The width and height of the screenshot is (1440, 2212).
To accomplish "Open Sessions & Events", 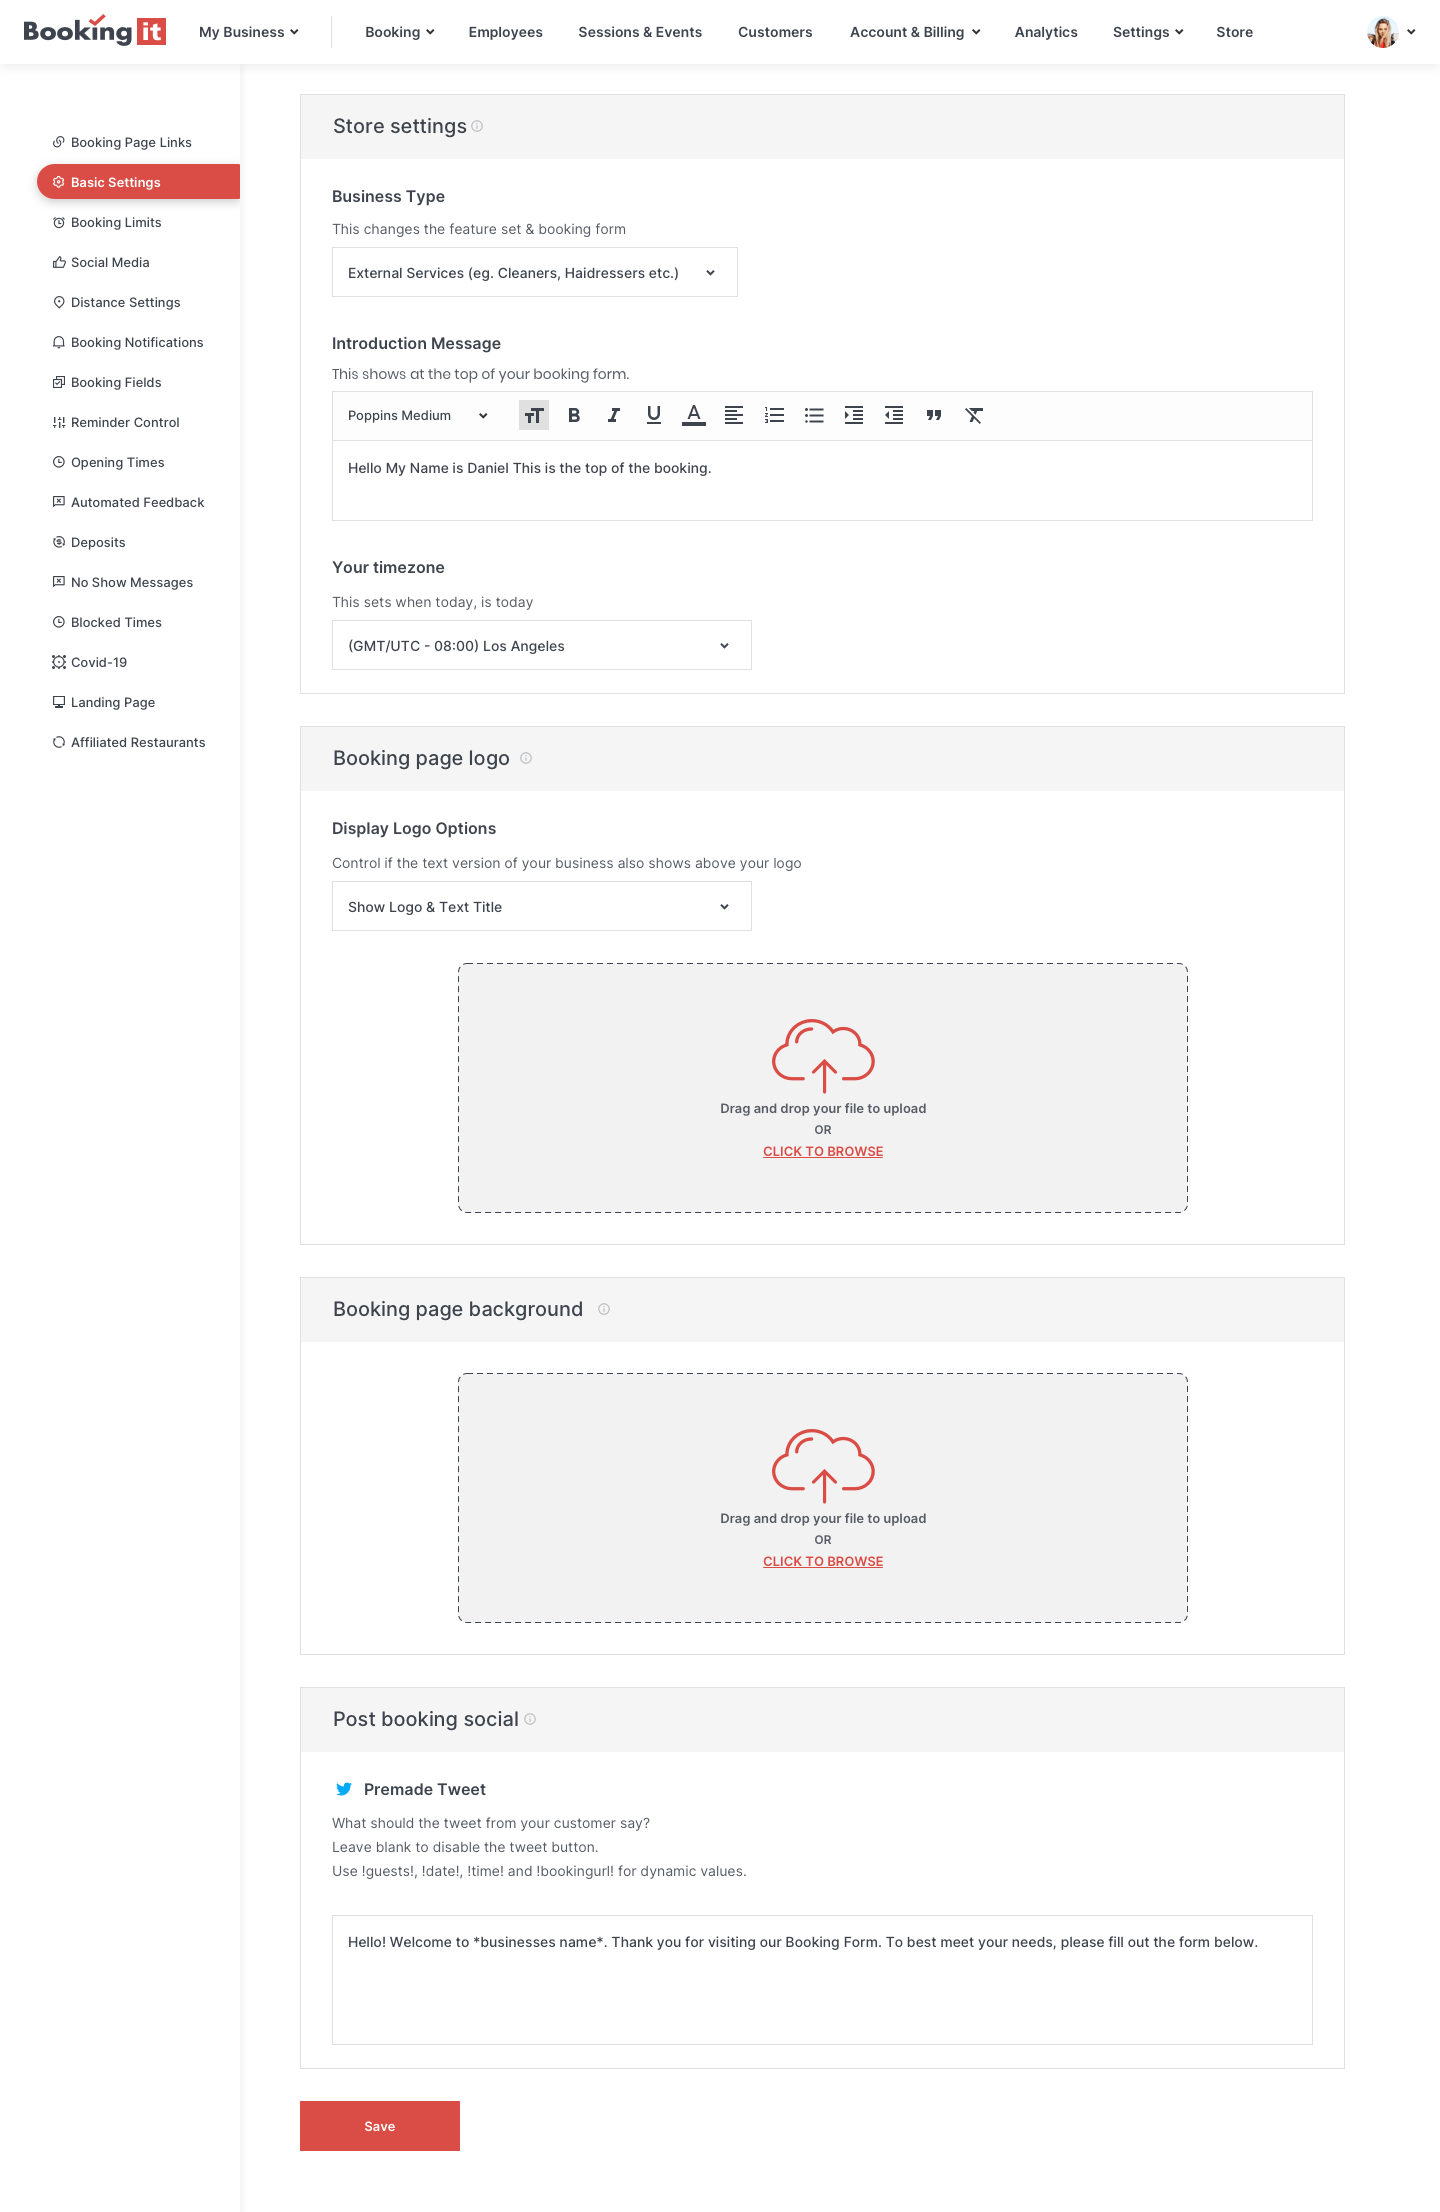I will click(x=640, y=32).
